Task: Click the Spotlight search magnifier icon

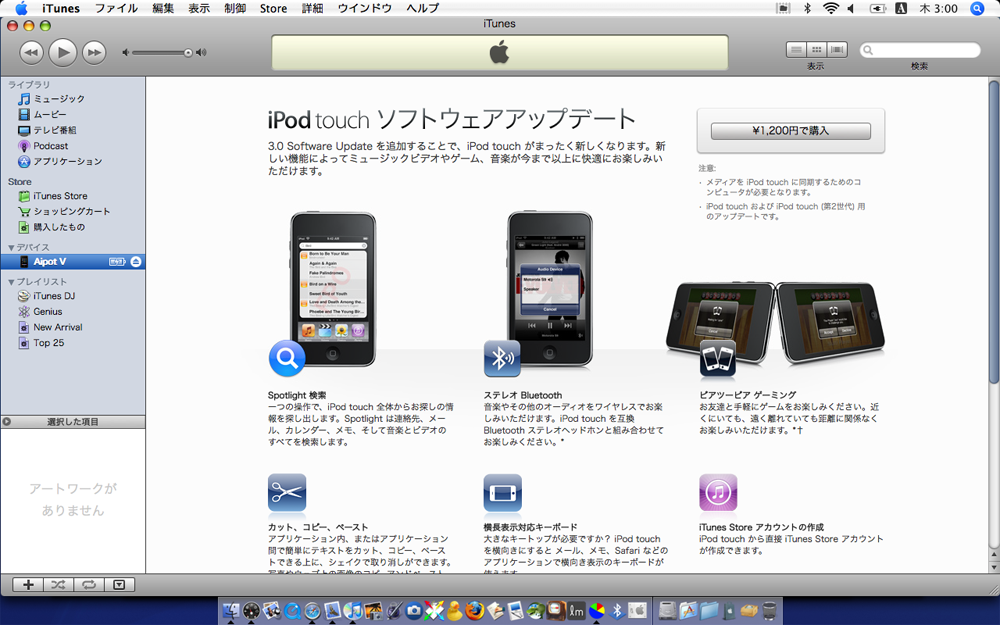Action: click(287, 358)
